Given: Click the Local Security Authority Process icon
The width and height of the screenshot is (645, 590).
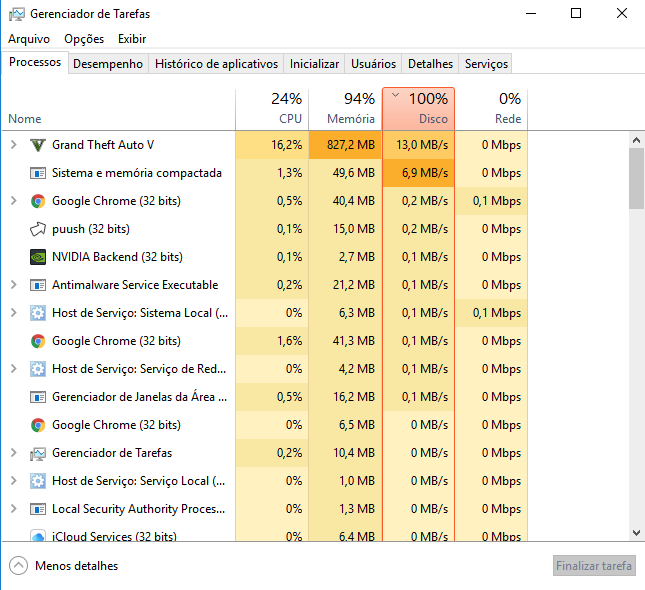Looking at the screenshot, I should (38, 509).
